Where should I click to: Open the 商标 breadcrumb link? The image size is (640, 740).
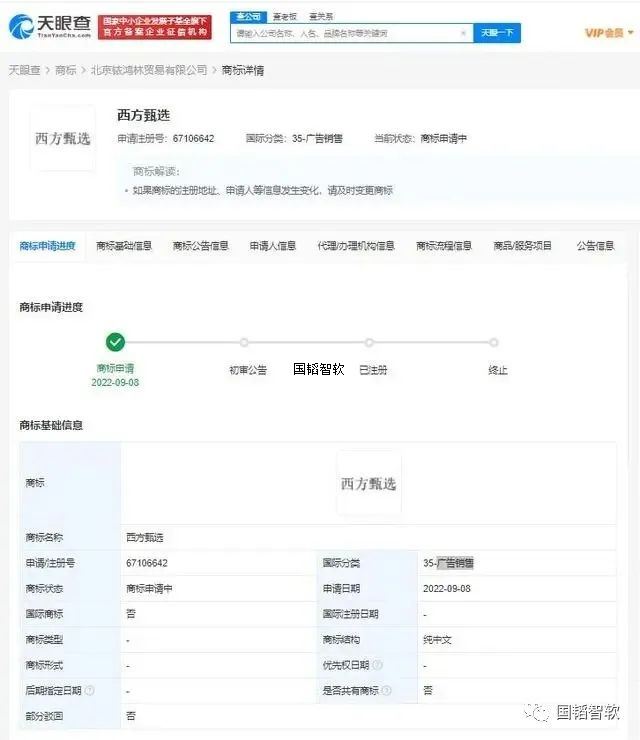(66, 70)
